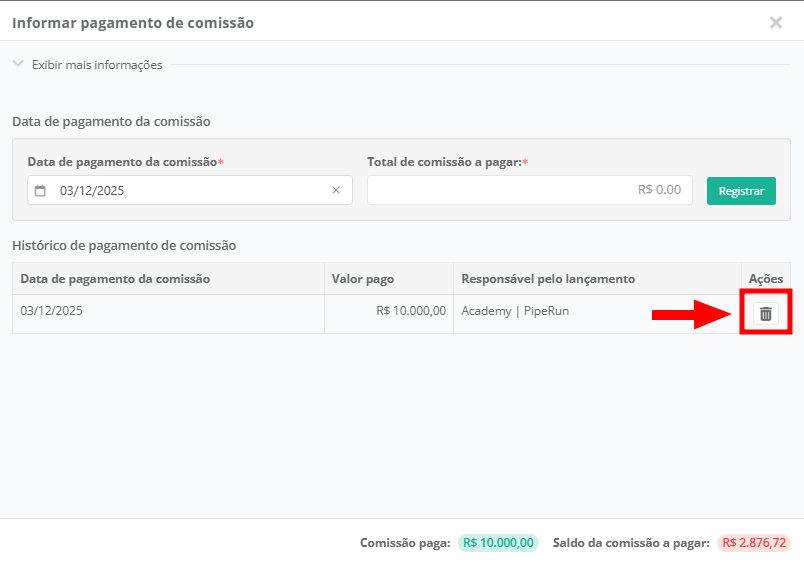The width and height of the screenshot is (804, 562).
Task: Click the Academy | PipeRun cell
Action: (515, 311)
